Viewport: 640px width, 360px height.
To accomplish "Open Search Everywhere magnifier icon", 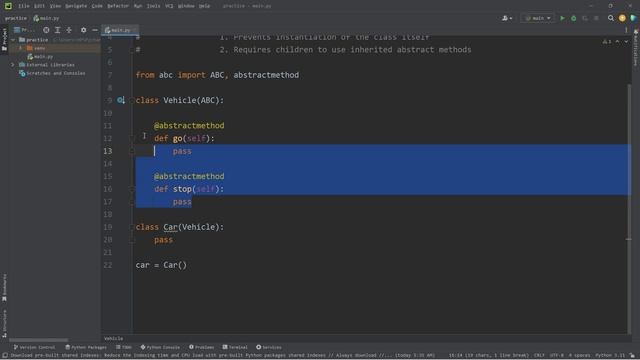I will pyautogui.click(x=611, y=18).
